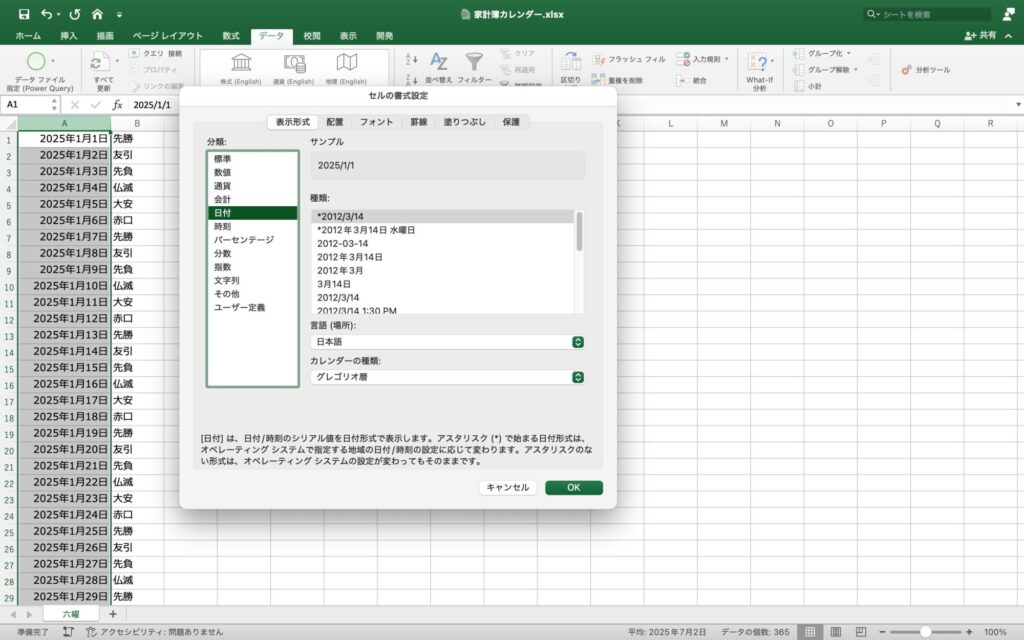Click the date type list scrollbar

tap(579, 231)
